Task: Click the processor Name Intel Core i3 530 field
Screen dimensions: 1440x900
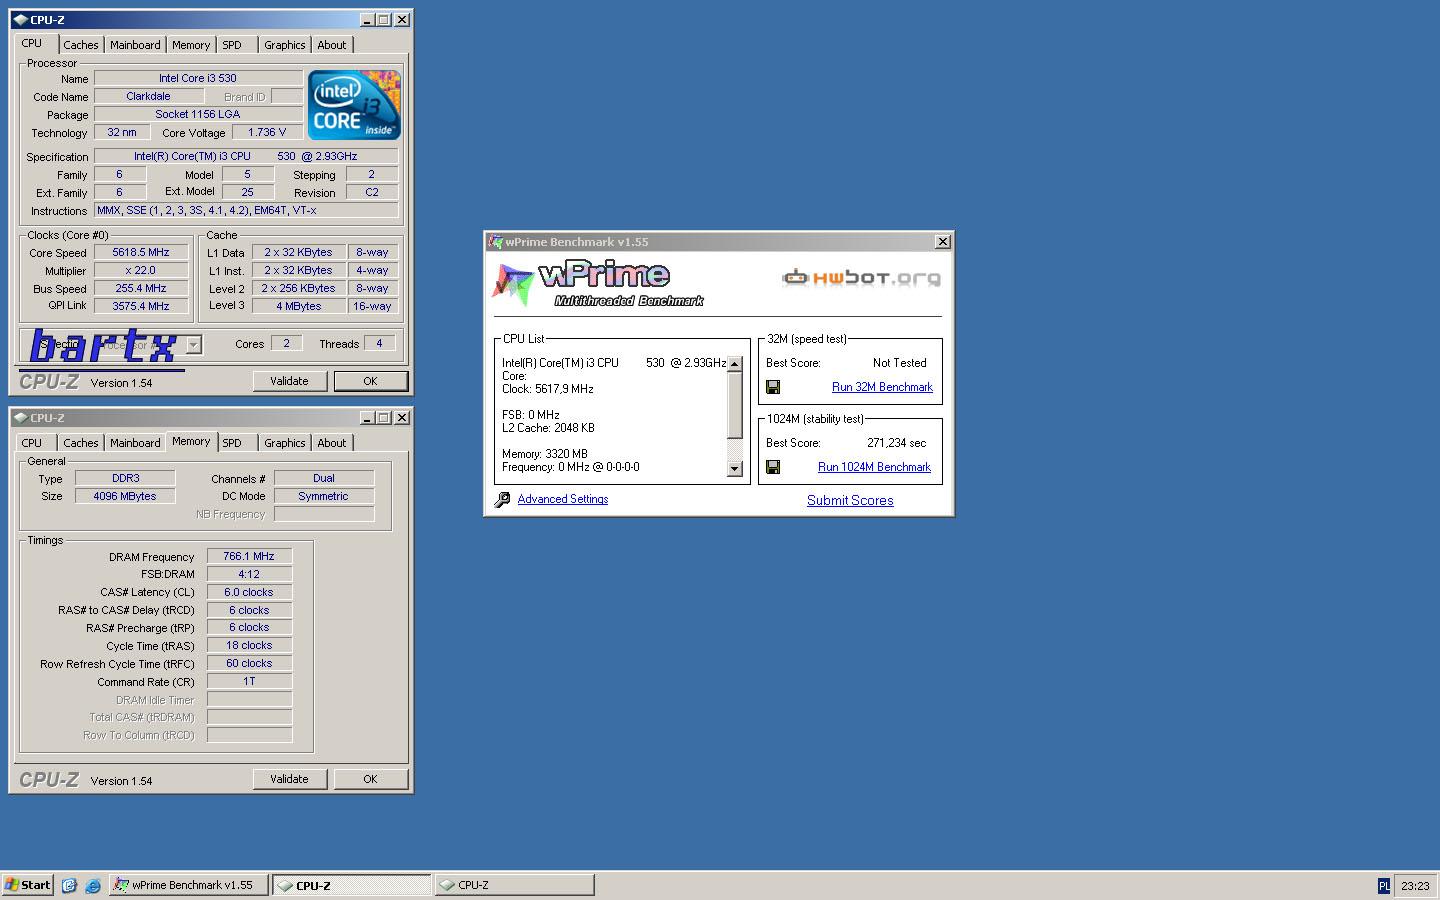Action: click(198, 78)
